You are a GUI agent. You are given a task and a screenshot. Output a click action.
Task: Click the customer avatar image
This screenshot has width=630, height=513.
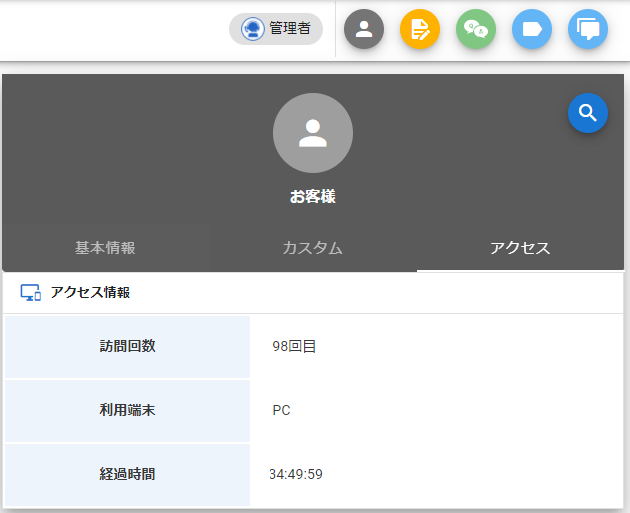[x=313, y=133]
